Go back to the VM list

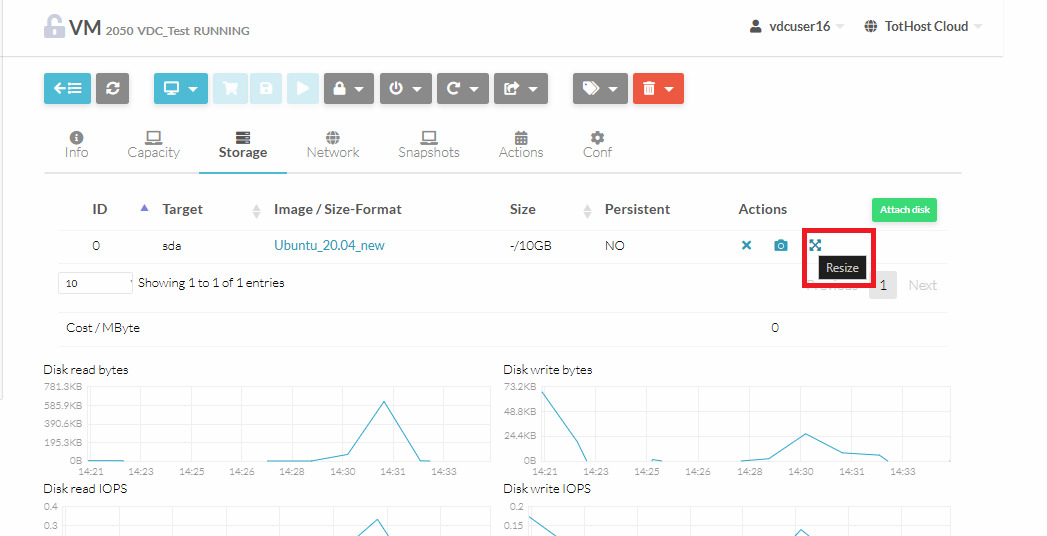coord(67,88)
